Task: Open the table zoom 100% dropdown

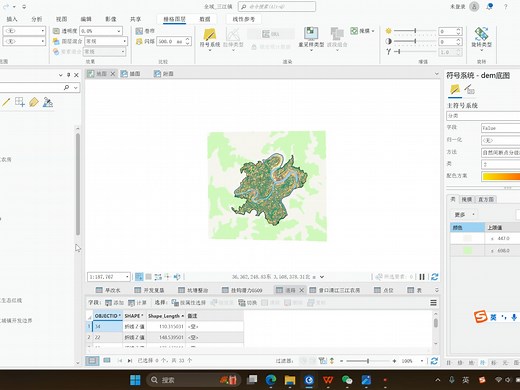Action: [x=422, y=361]
